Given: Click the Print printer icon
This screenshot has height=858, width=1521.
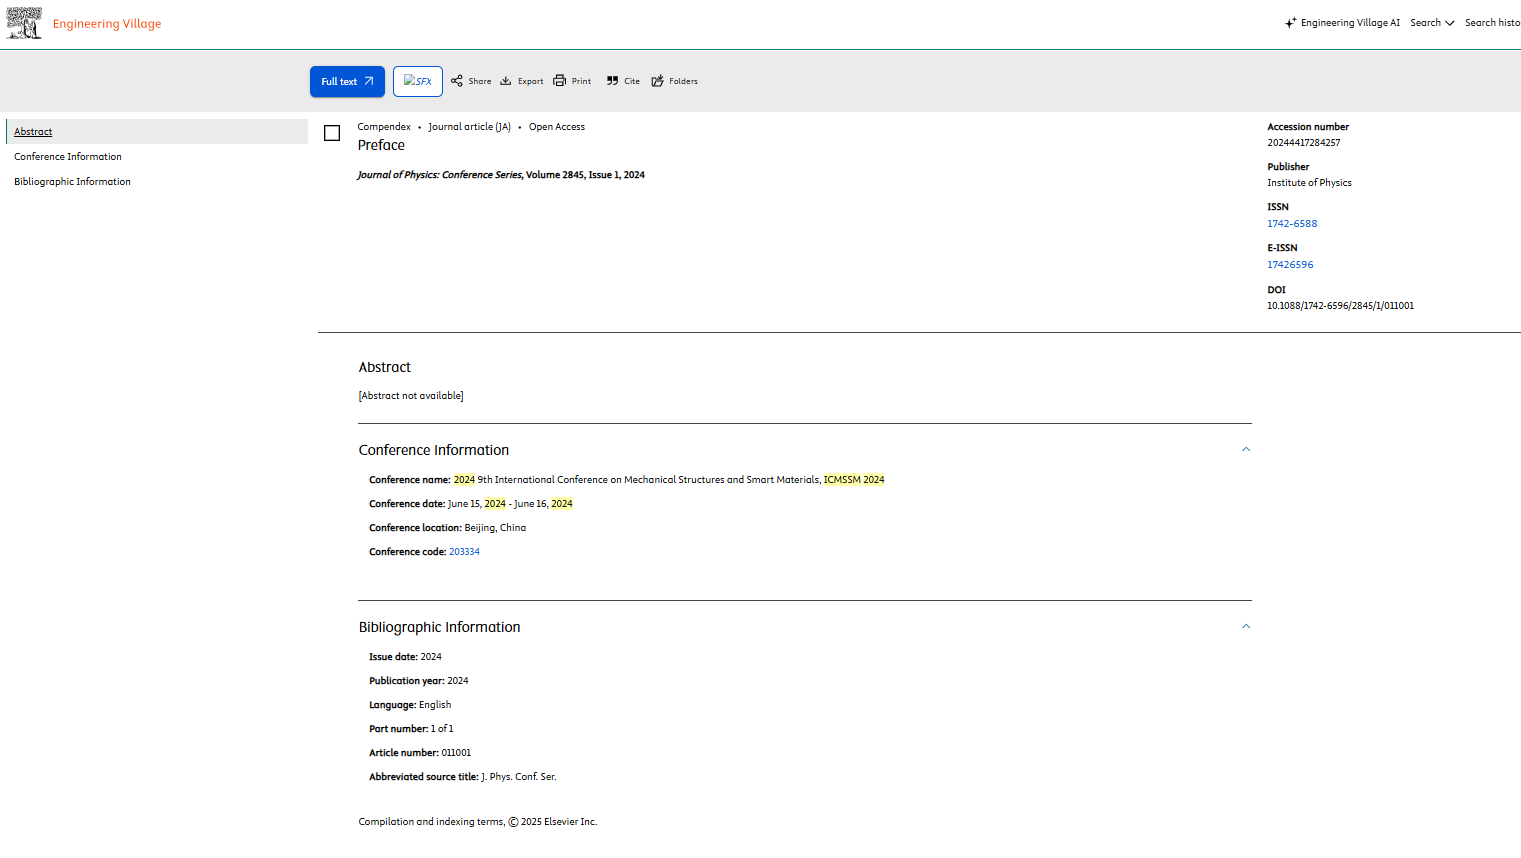Looking at the screenshot, I should 560,81.
